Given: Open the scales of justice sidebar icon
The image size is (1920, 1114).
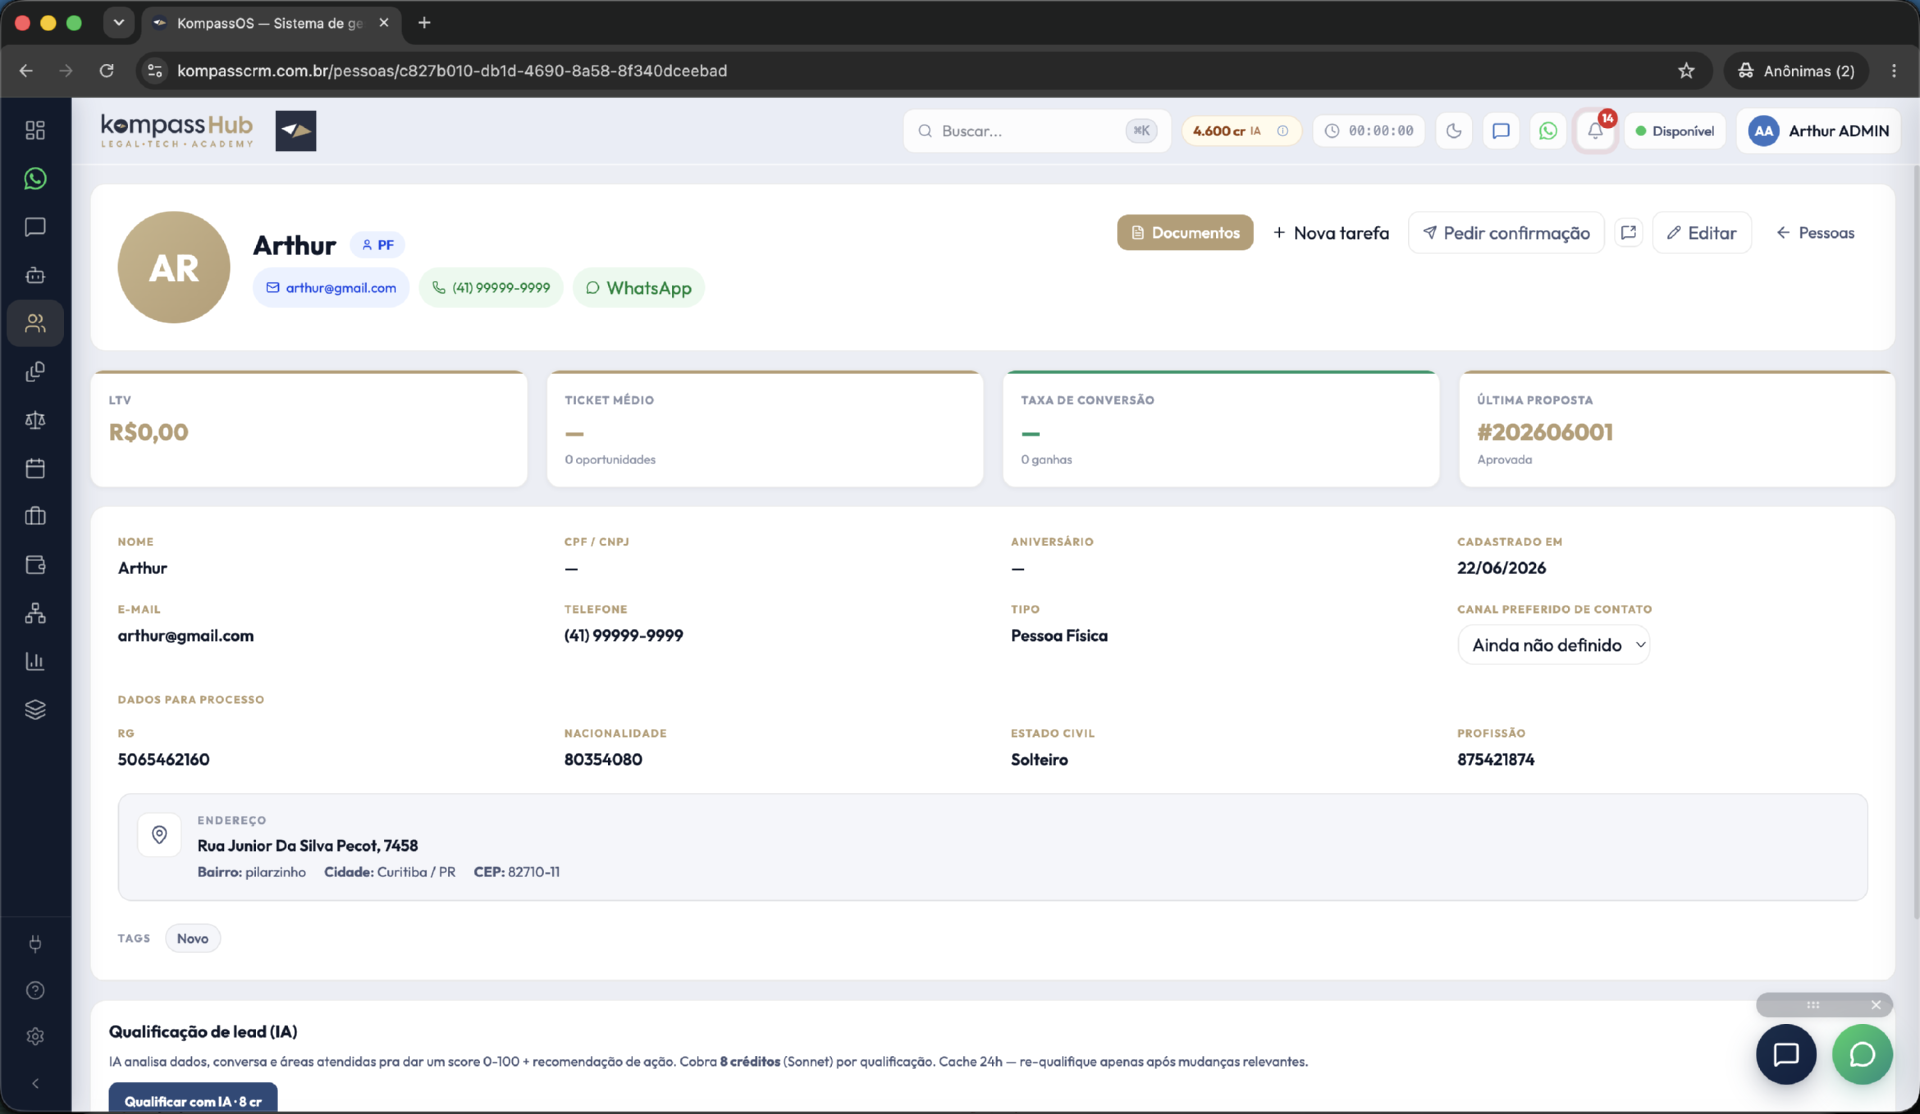Looking at the screenshot, I should click(x=35, y=420).
